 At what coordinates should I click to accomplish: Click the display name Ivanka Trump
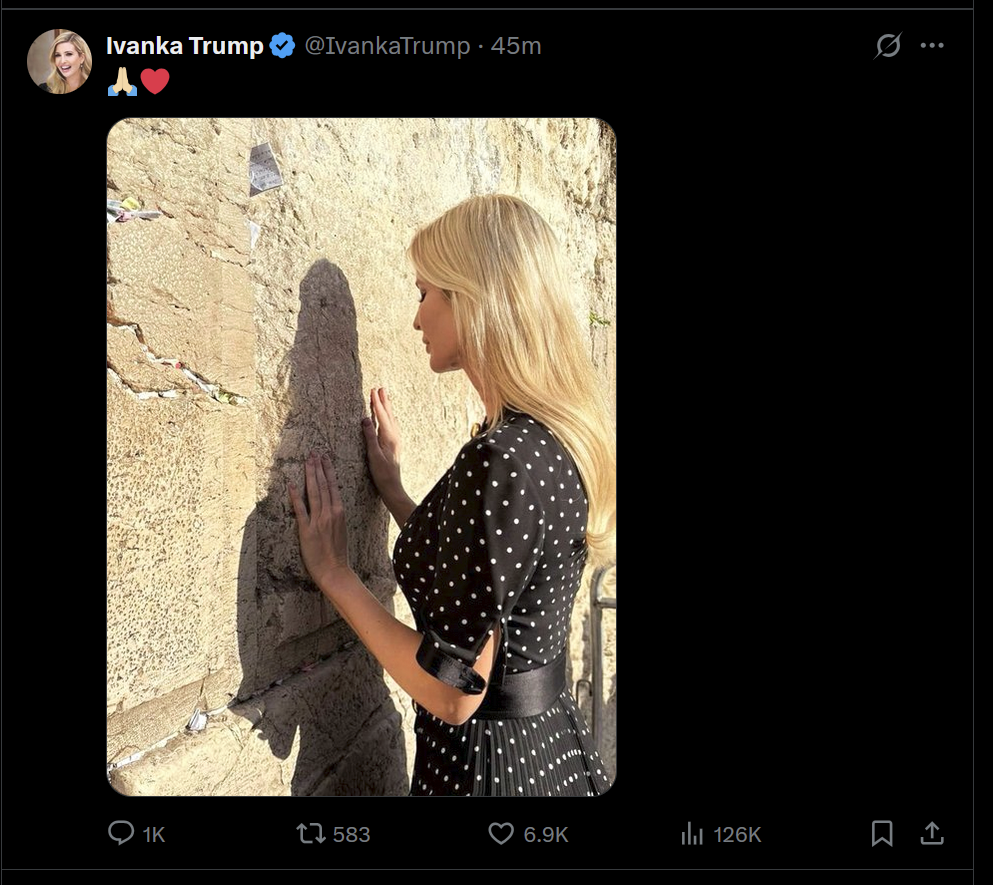(184, 46)
